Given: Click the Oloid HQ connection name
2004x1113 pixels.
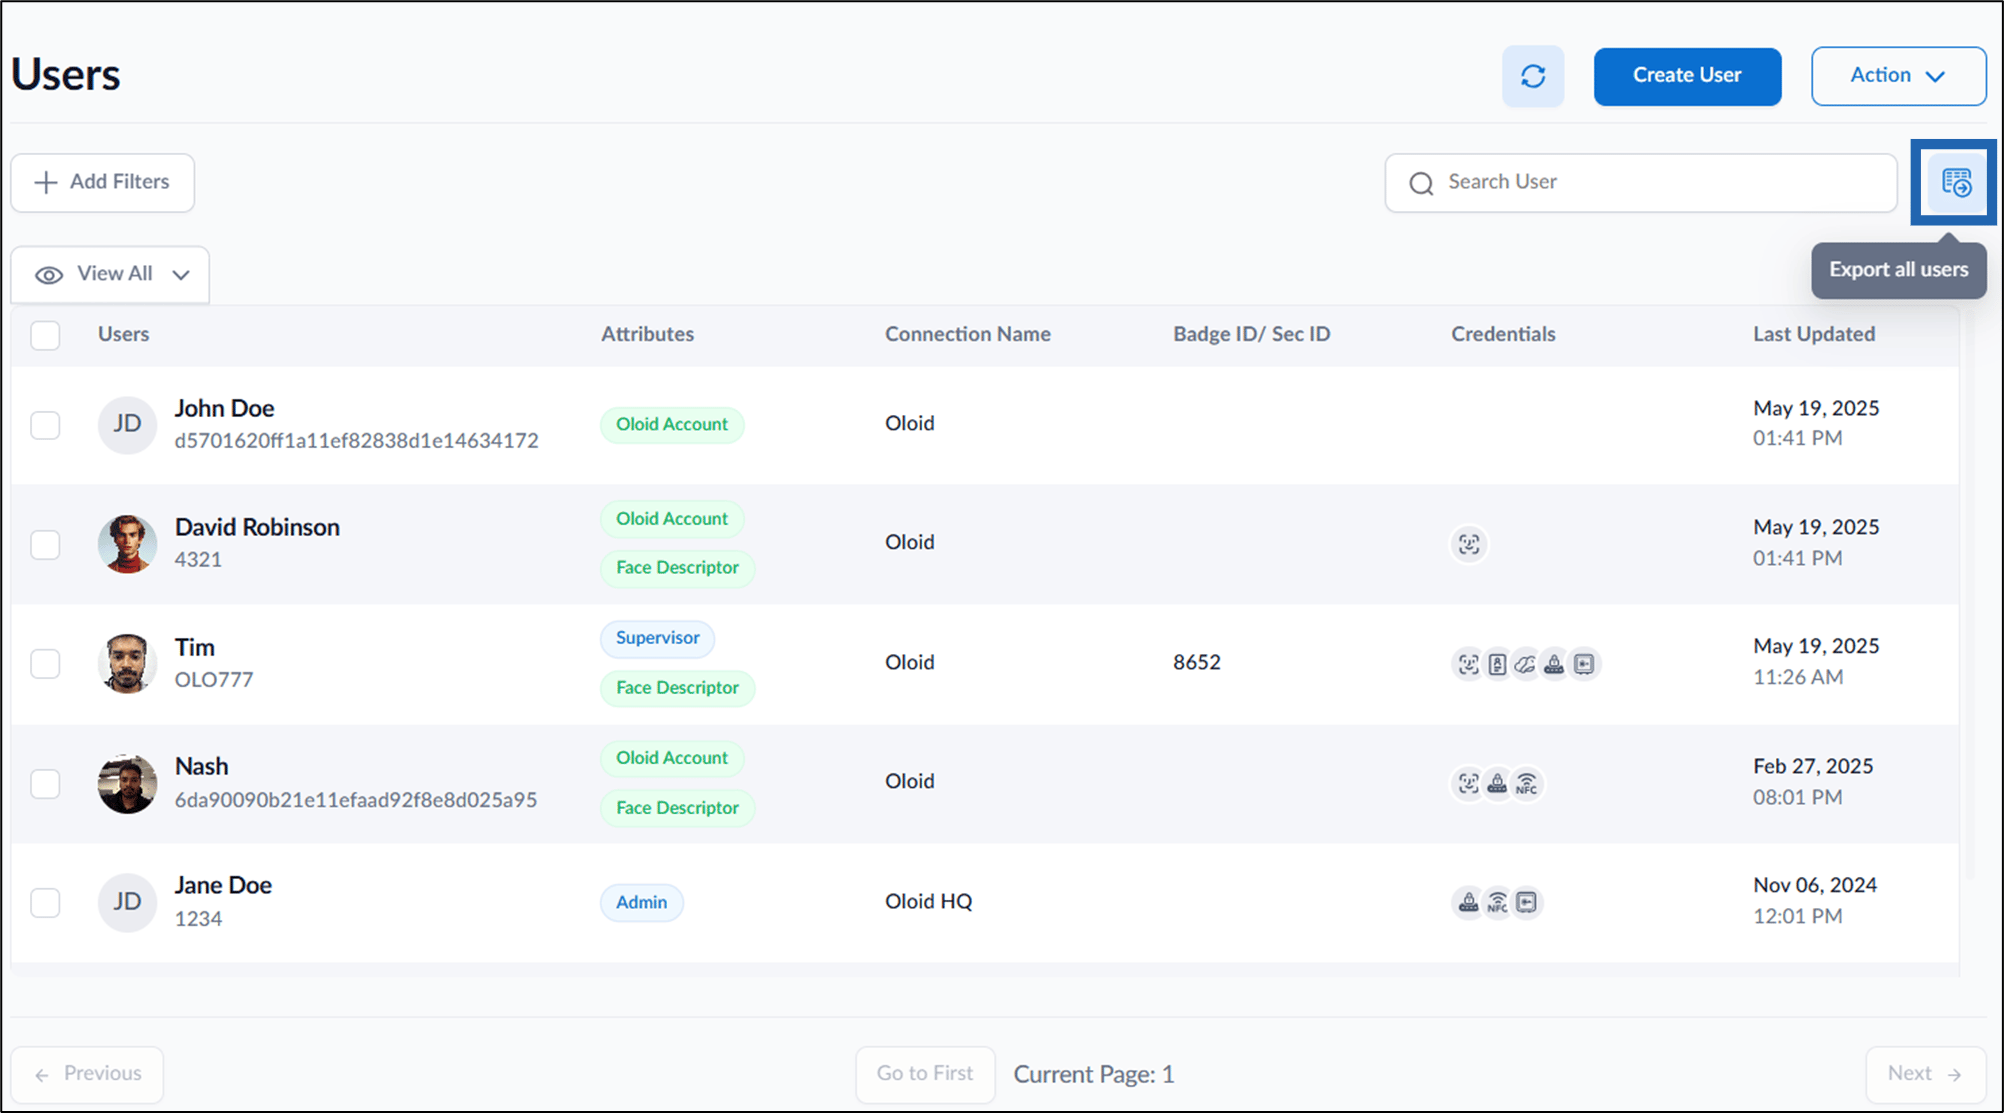Looking at the screenshot, I should (x=928, y=901).
